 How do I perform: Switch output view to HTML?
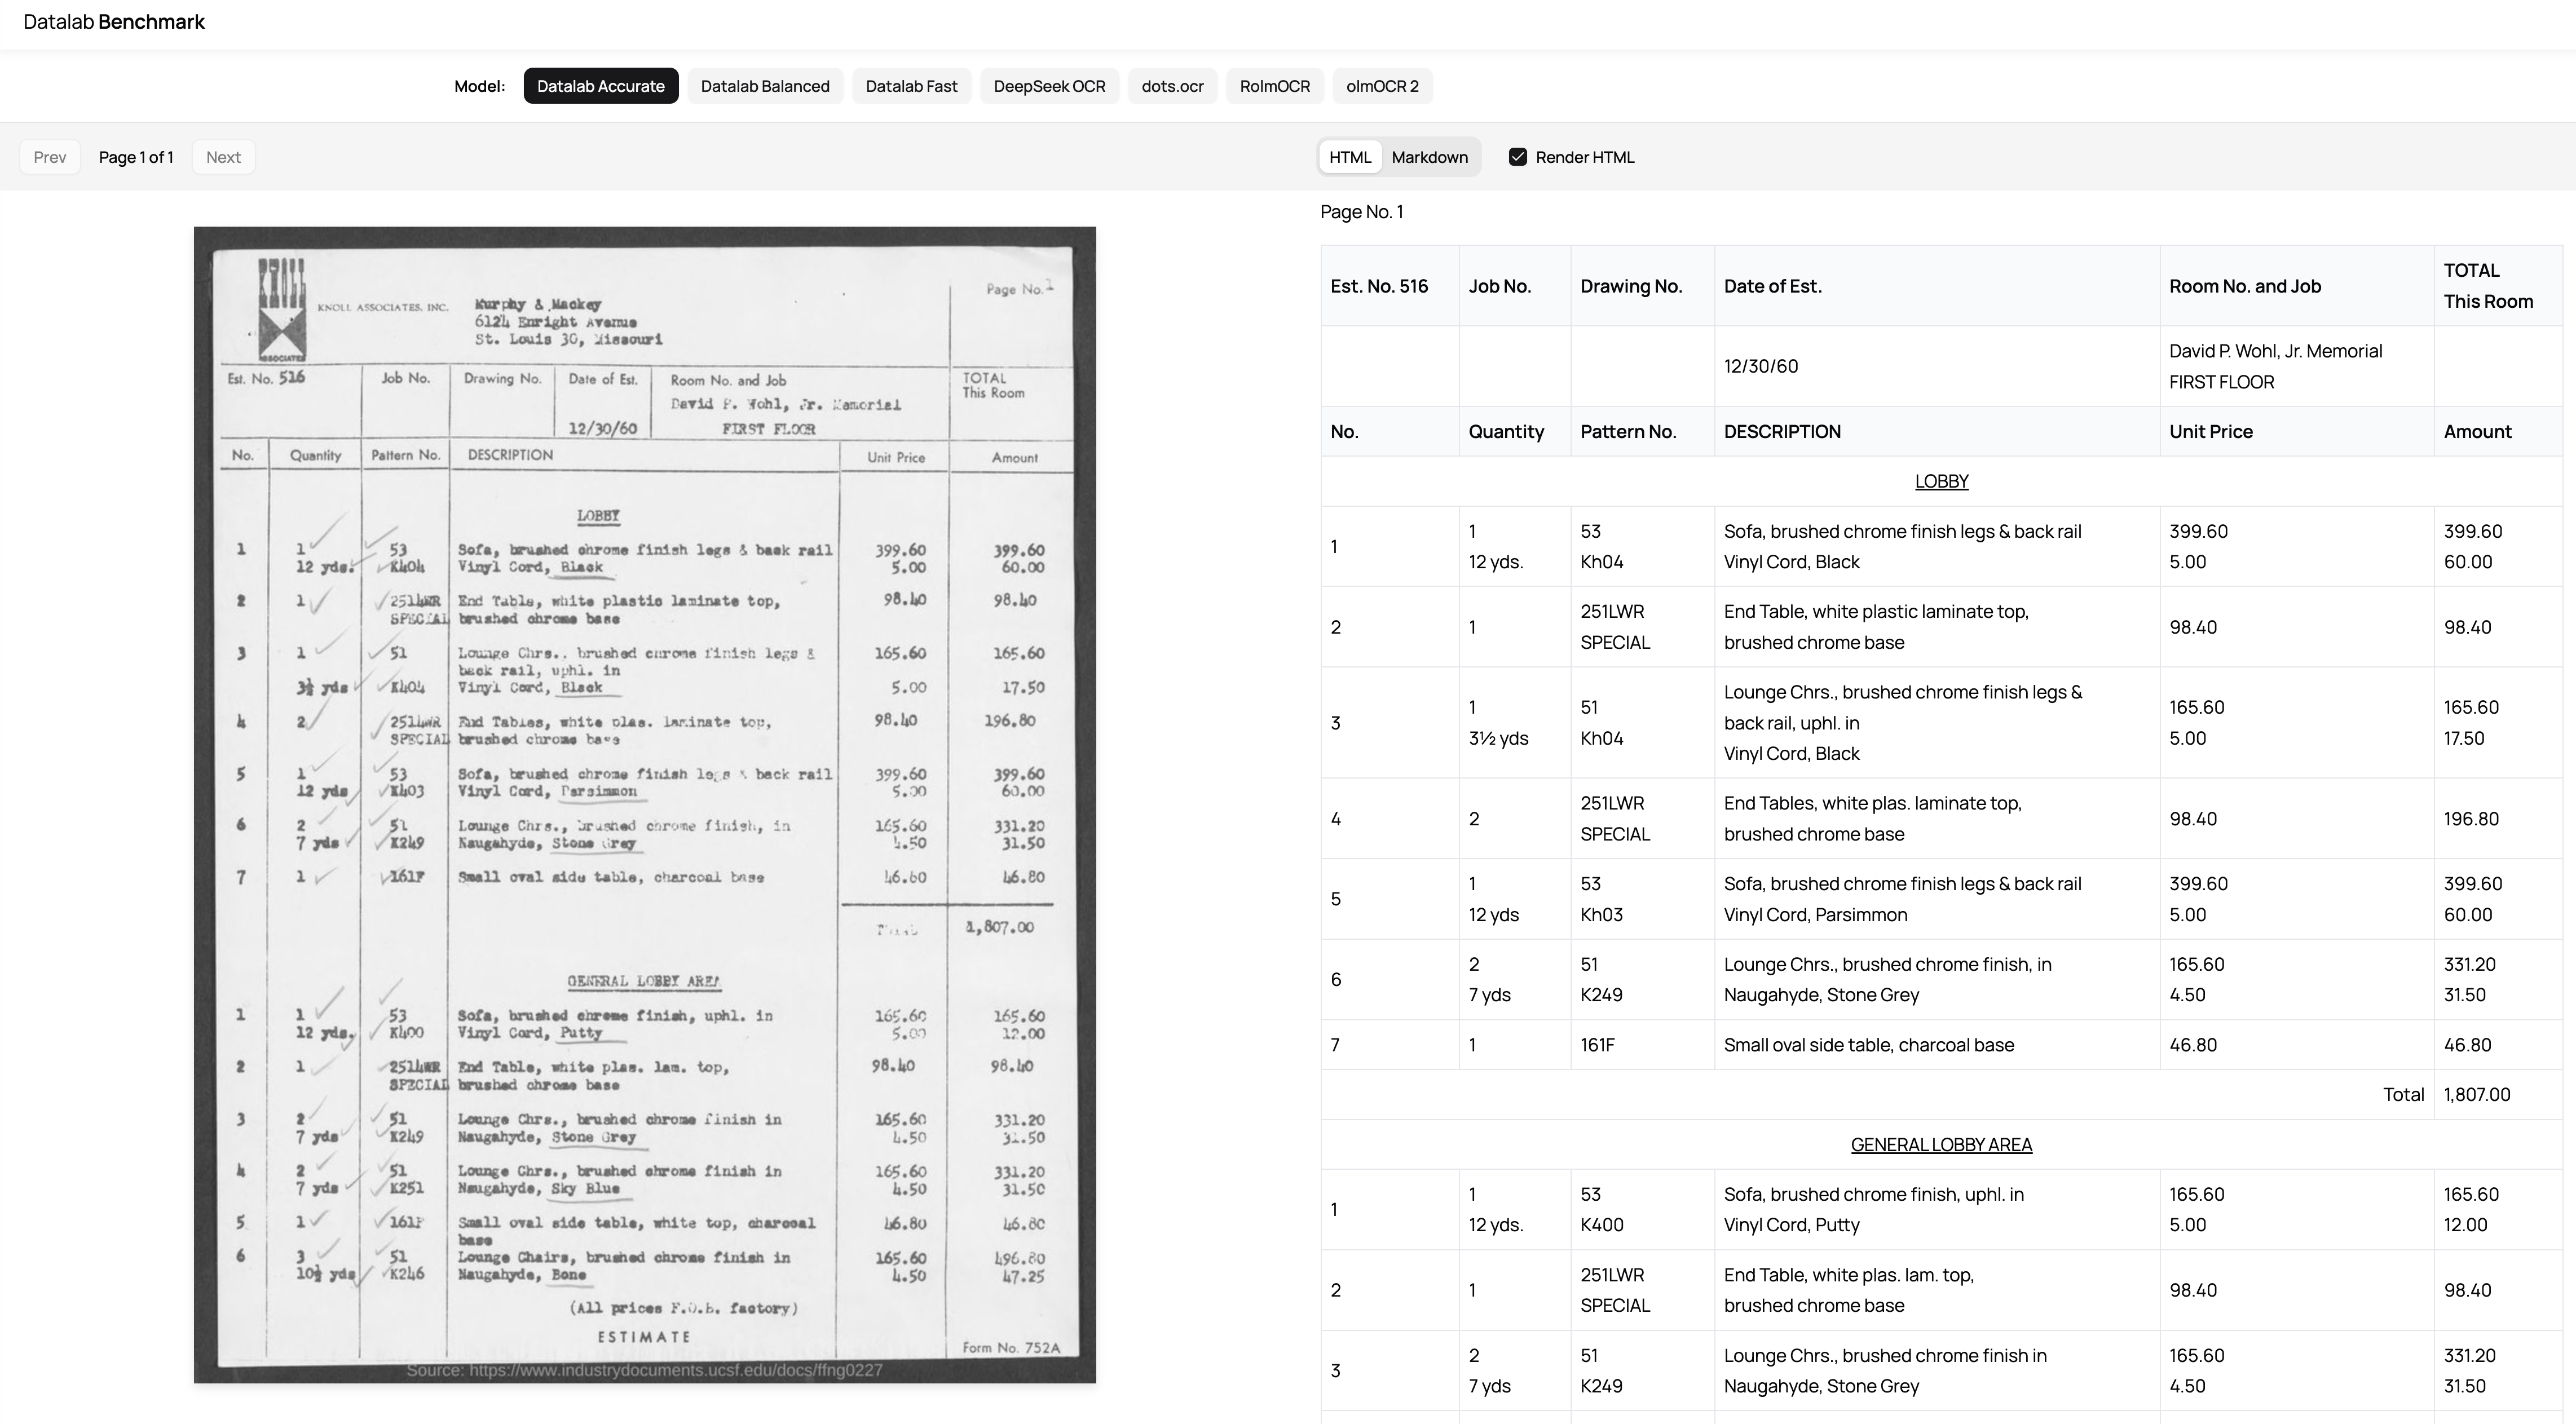tap(1349, 157)
